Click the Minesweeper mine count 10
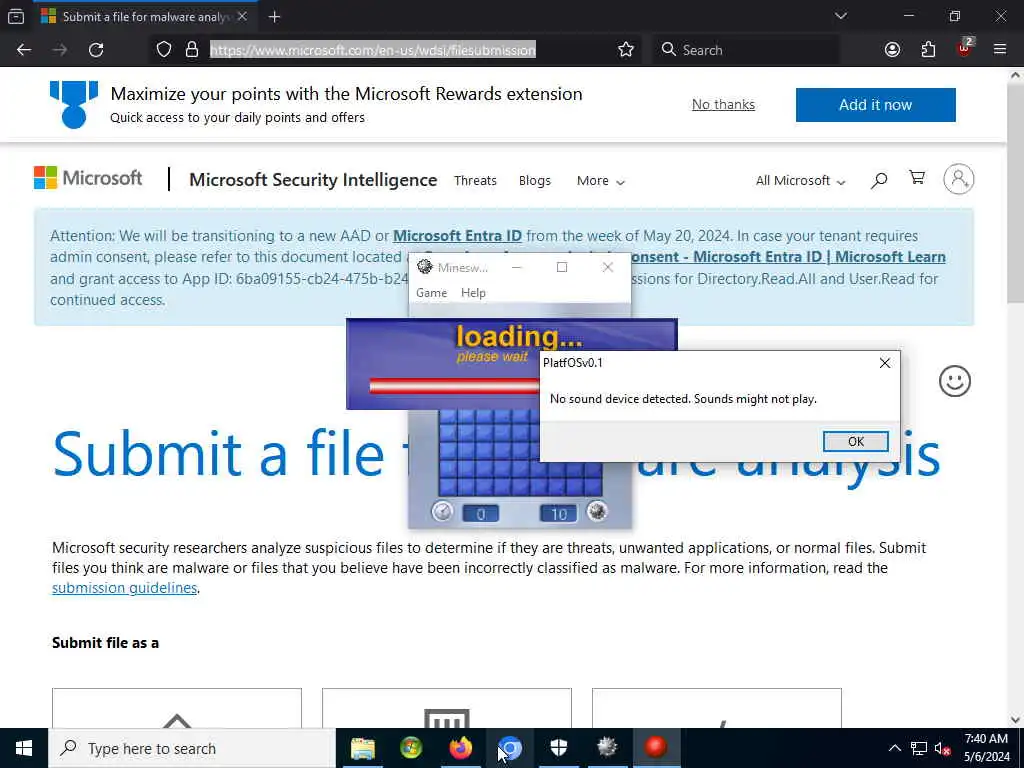The width and height of the screenshot is (1024, 768). (x=558, y=514)
